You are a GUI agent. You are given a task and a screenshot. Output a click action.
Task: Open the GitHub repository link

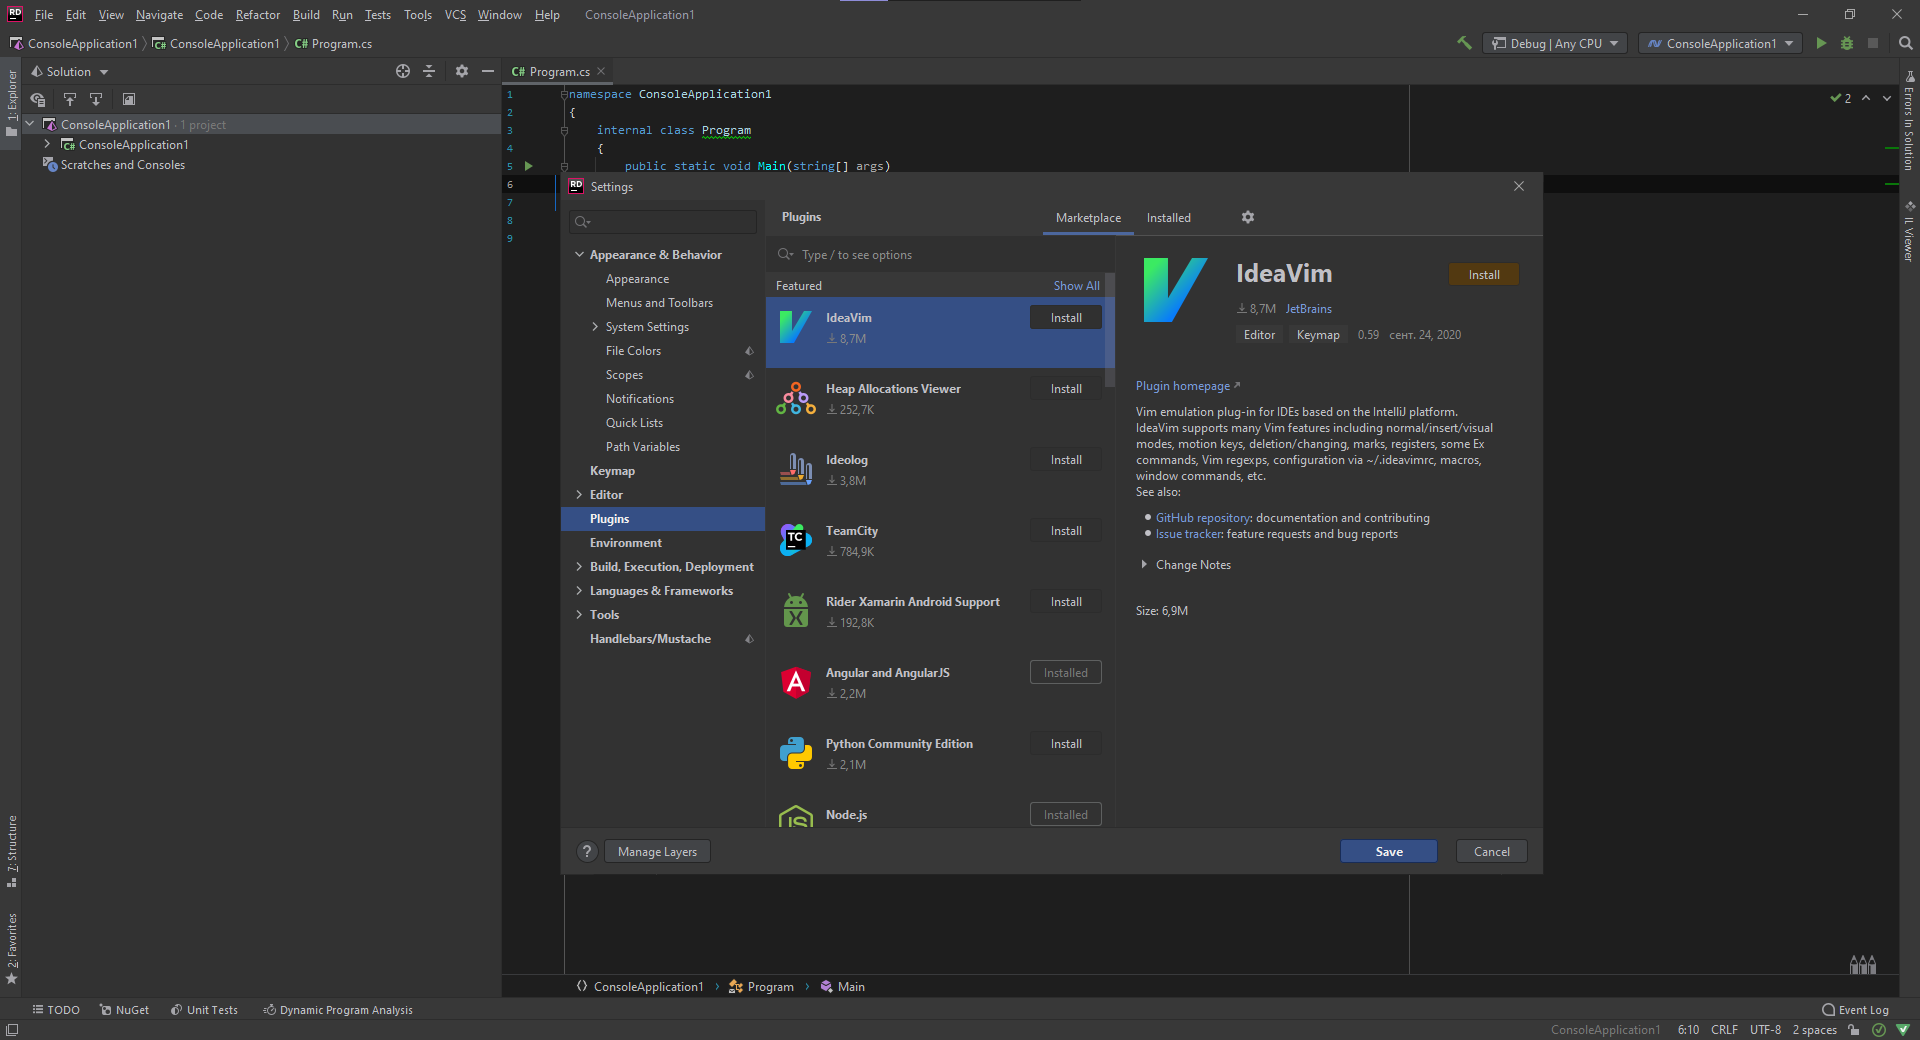coord(1203,518)
